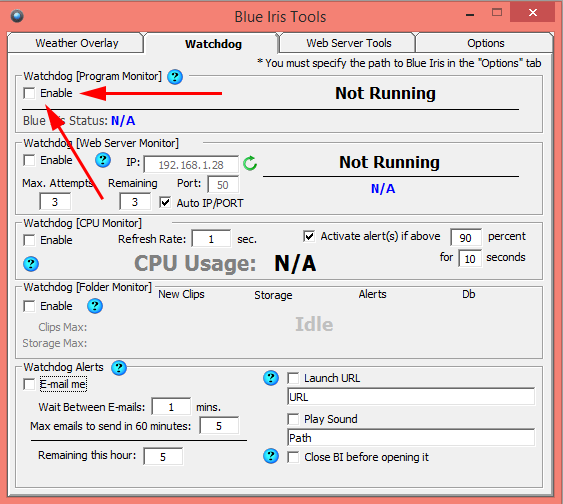
Task: Check the E-mail me option
Action: tap(29, 384)
